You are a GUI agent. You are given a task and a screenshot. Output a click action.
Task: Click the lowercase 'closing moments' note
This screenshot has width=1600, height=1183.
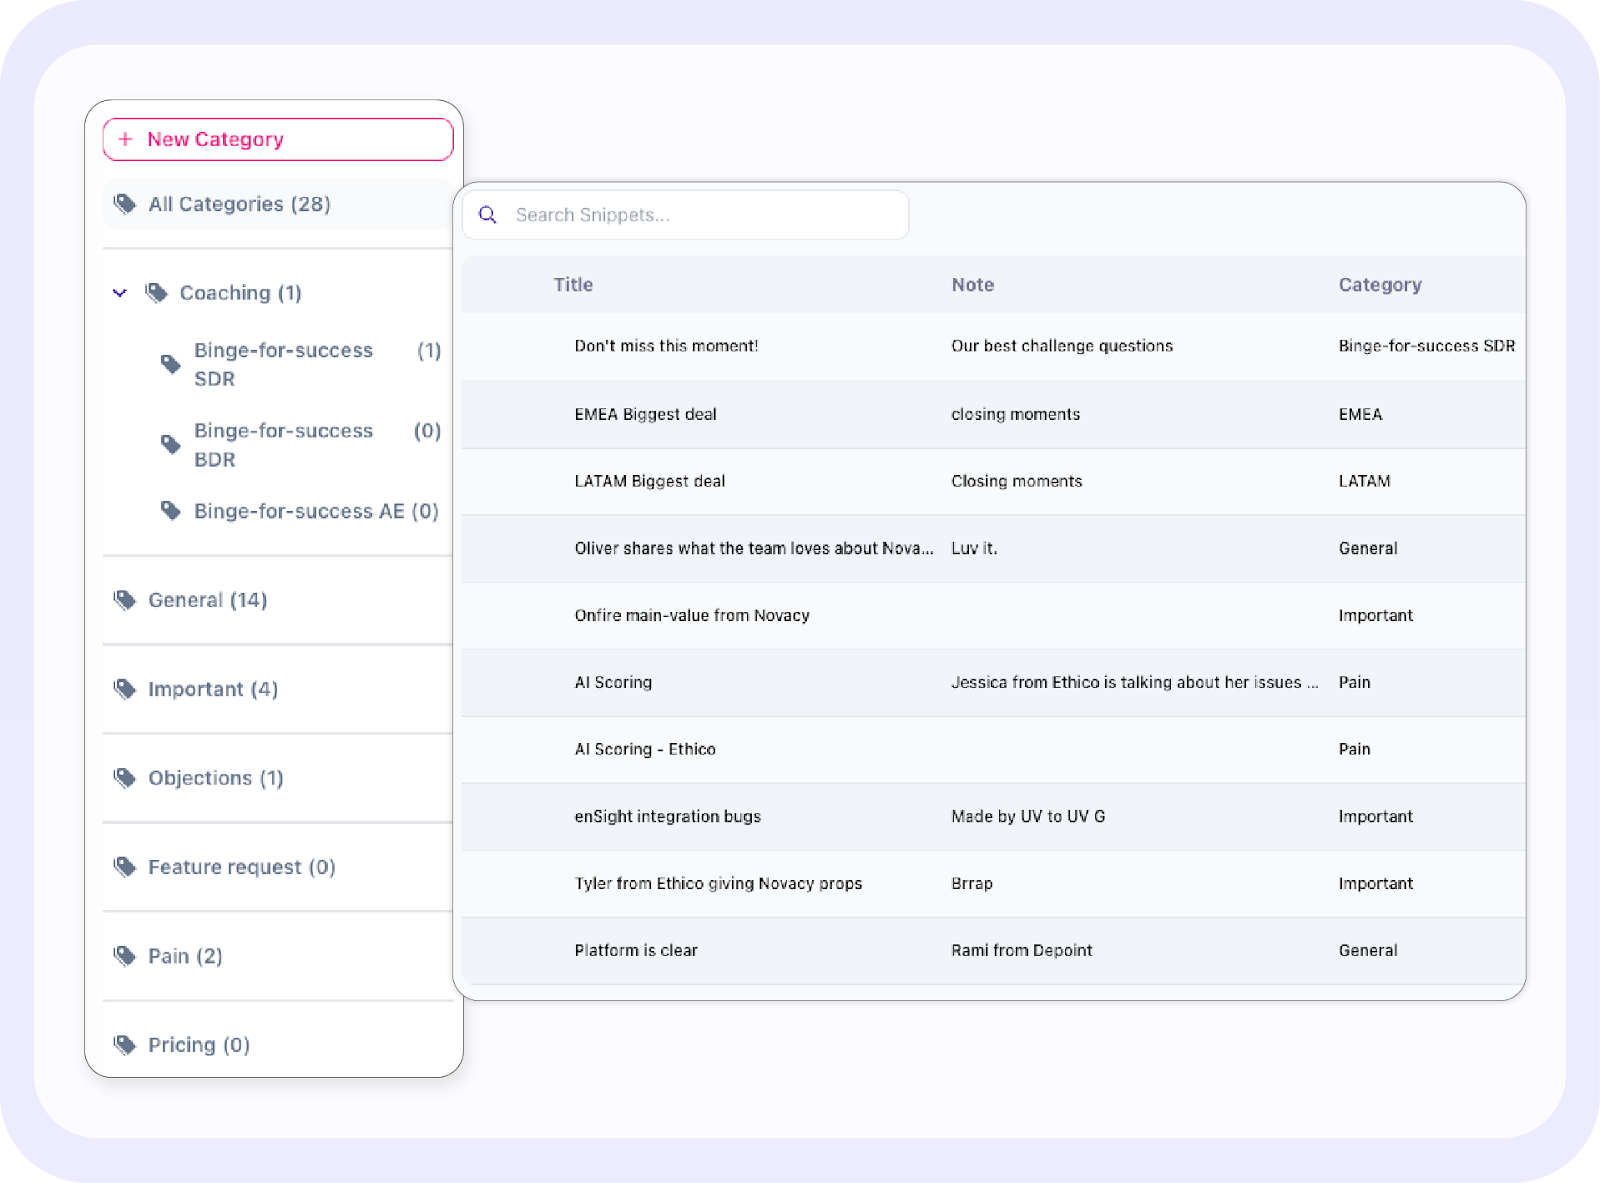click(1015, 414)
